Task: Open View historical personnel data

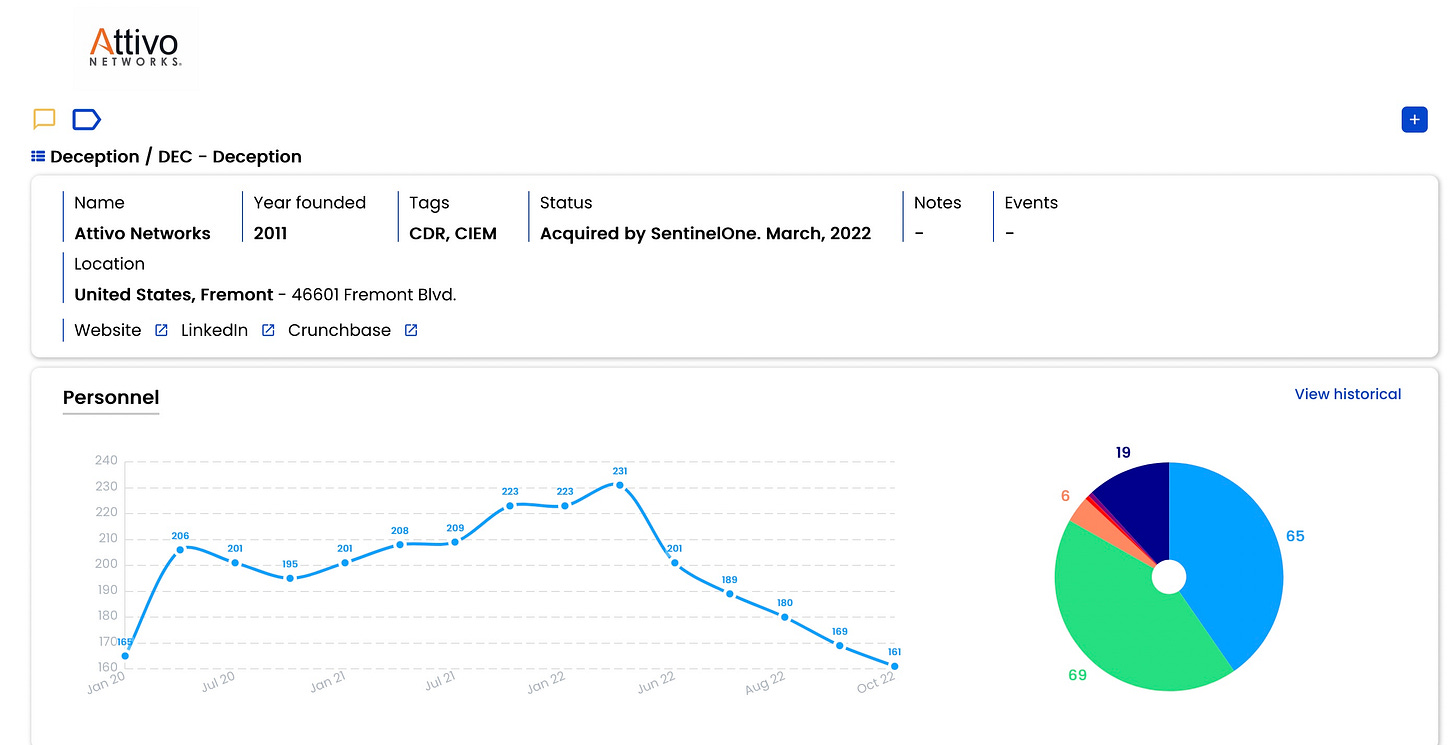Action: [1348, 394]
